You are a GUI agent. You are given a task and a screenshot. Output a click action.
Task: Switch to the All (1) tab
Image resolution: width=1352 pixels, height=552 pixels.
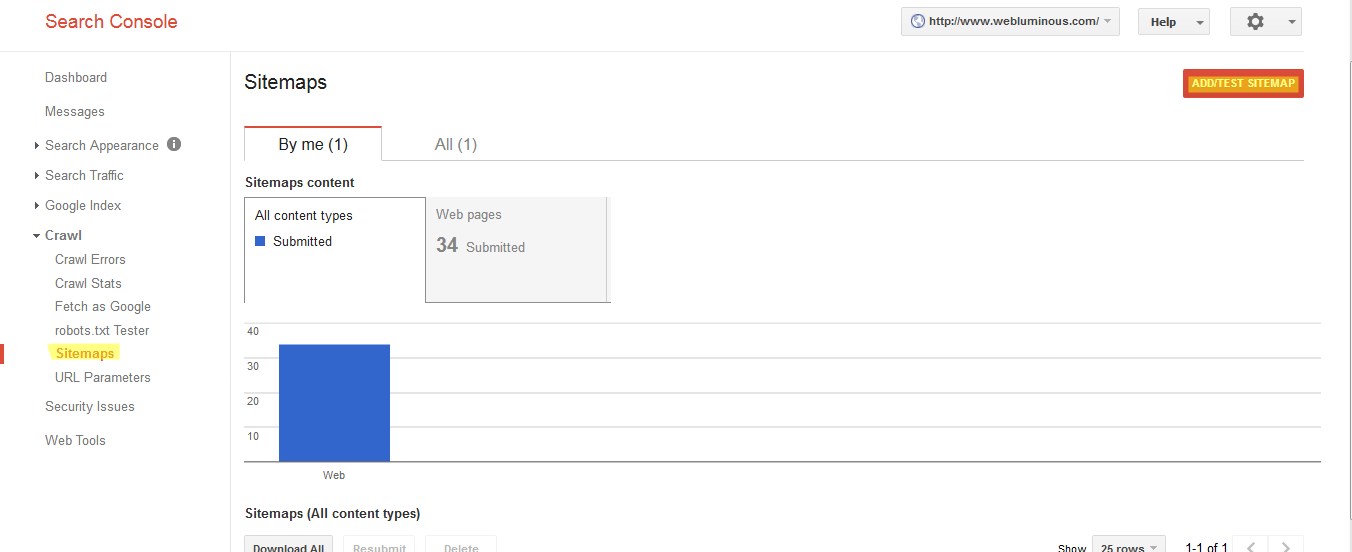click(x=456, y=144)
